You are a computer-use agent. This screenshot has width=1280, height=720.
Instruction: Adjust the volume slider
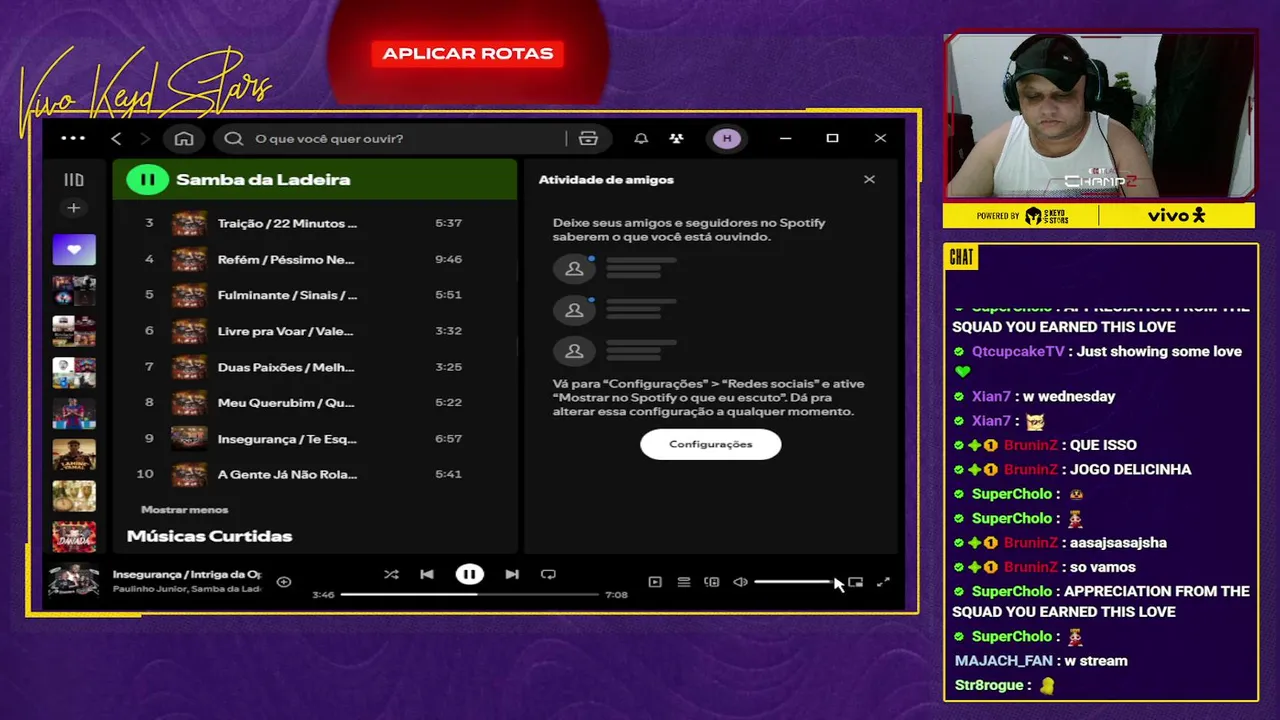795,582
